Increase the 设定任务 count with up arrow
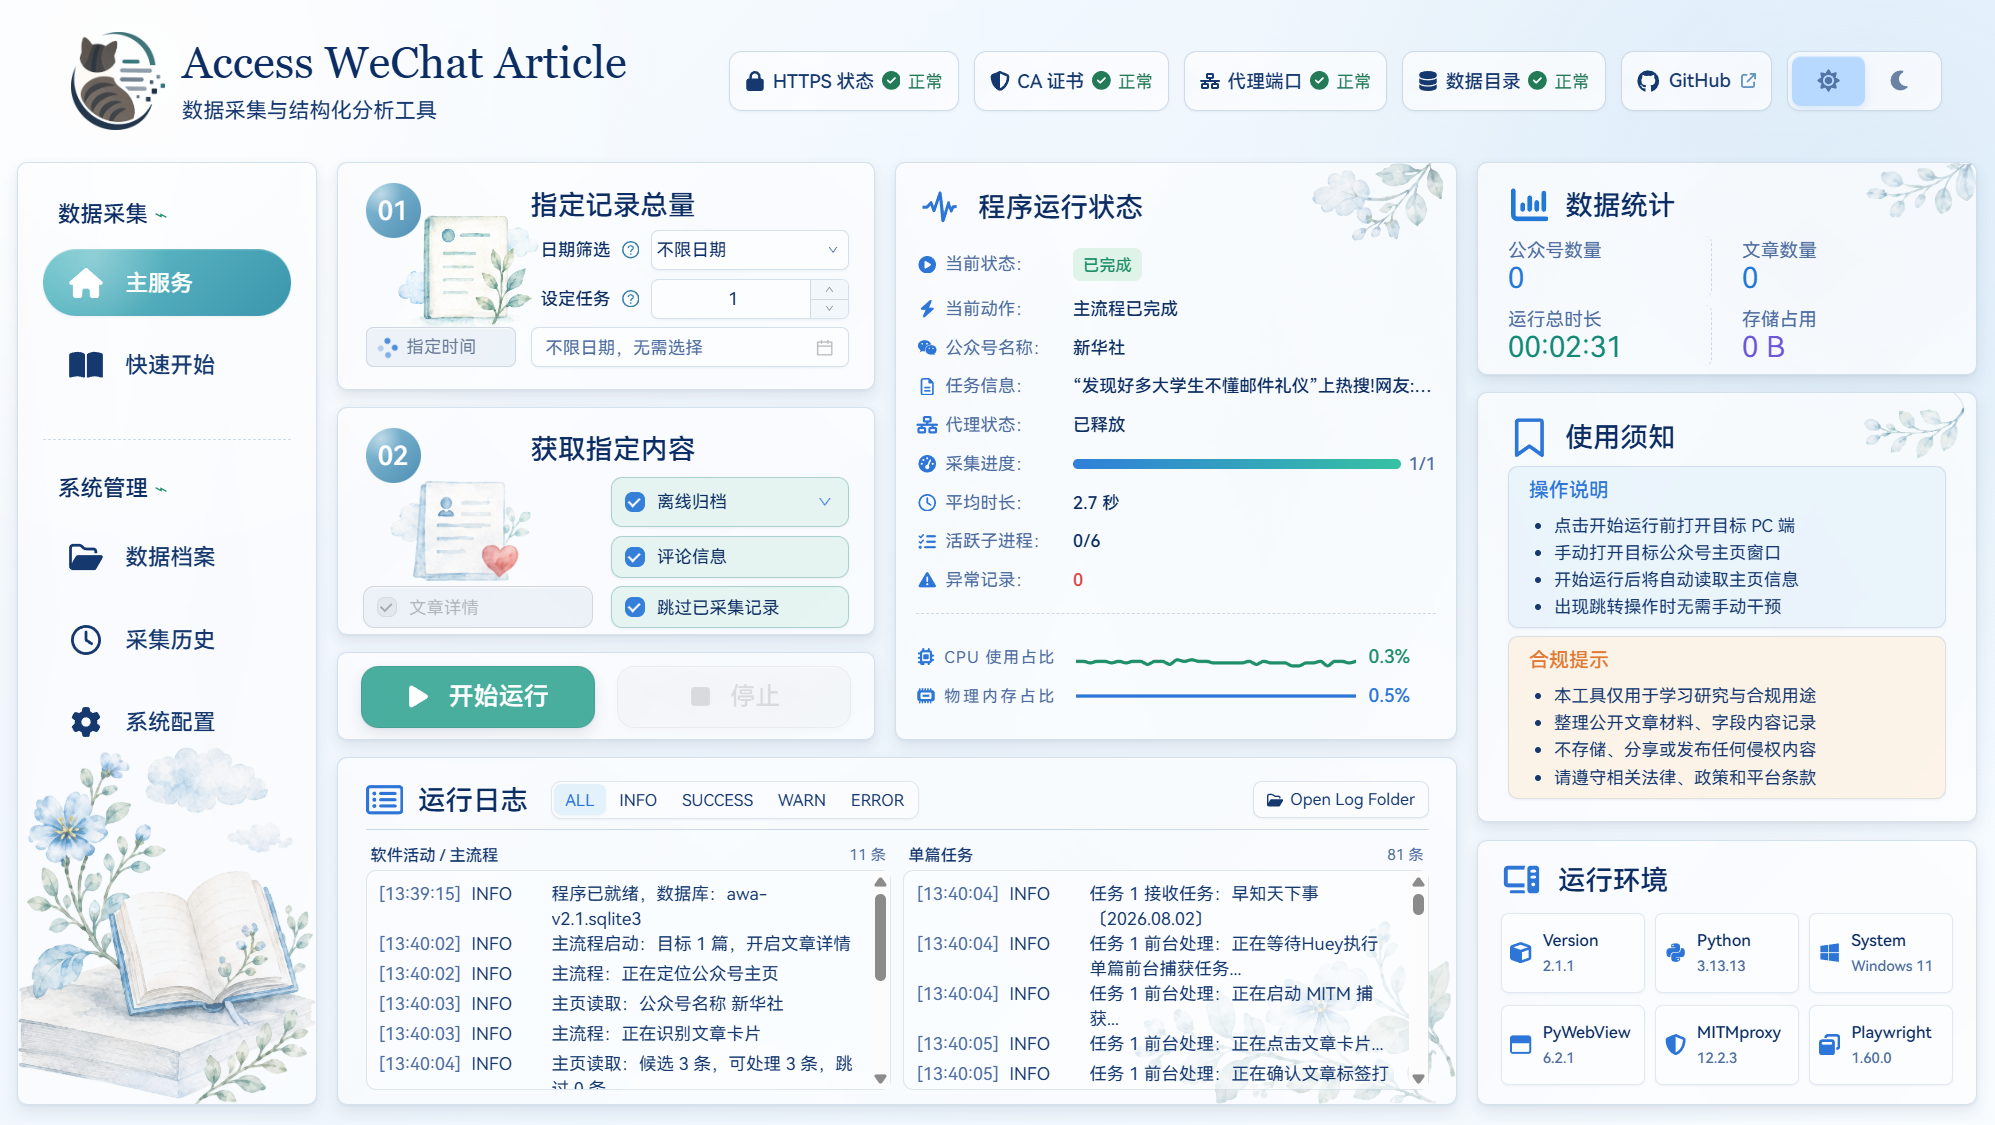The width and height of the screenshot is (1995, 1125). coord(829,289)
